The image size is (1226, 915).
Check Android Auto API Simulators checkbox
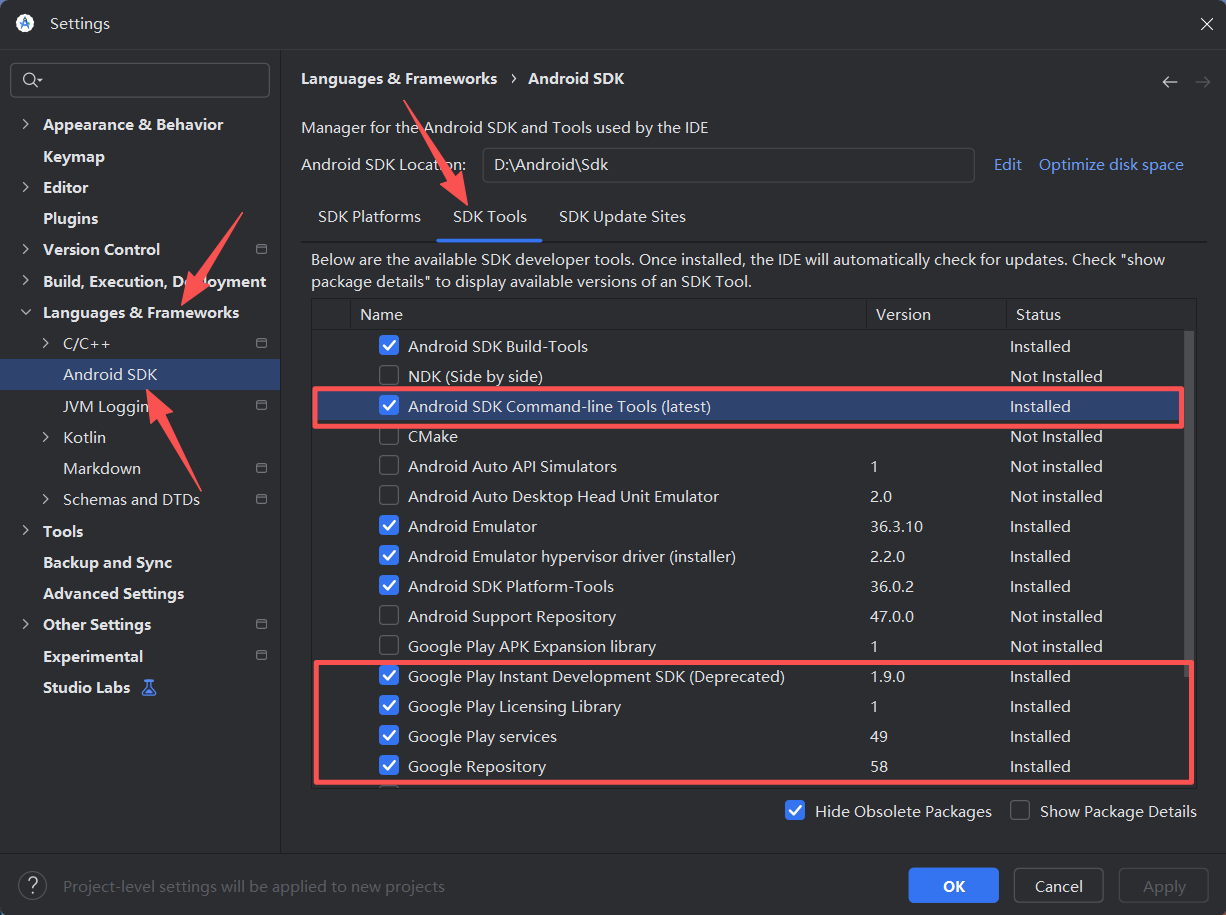click(389, 466)
